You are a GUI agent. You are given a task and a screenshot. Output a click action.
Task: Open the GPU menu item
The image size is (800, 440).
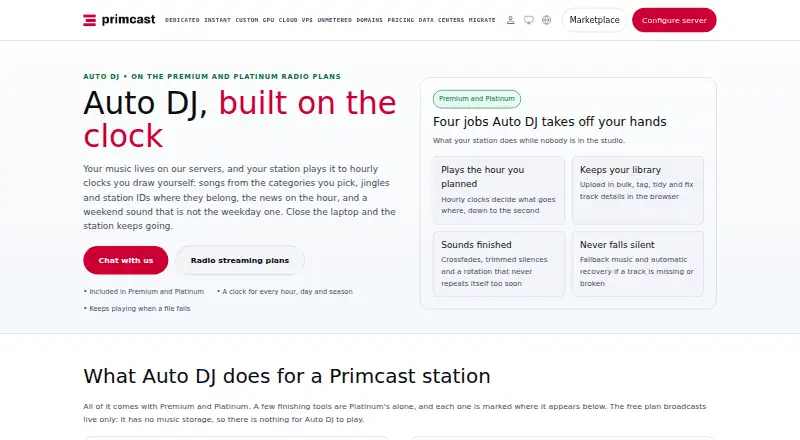[268, 20]
